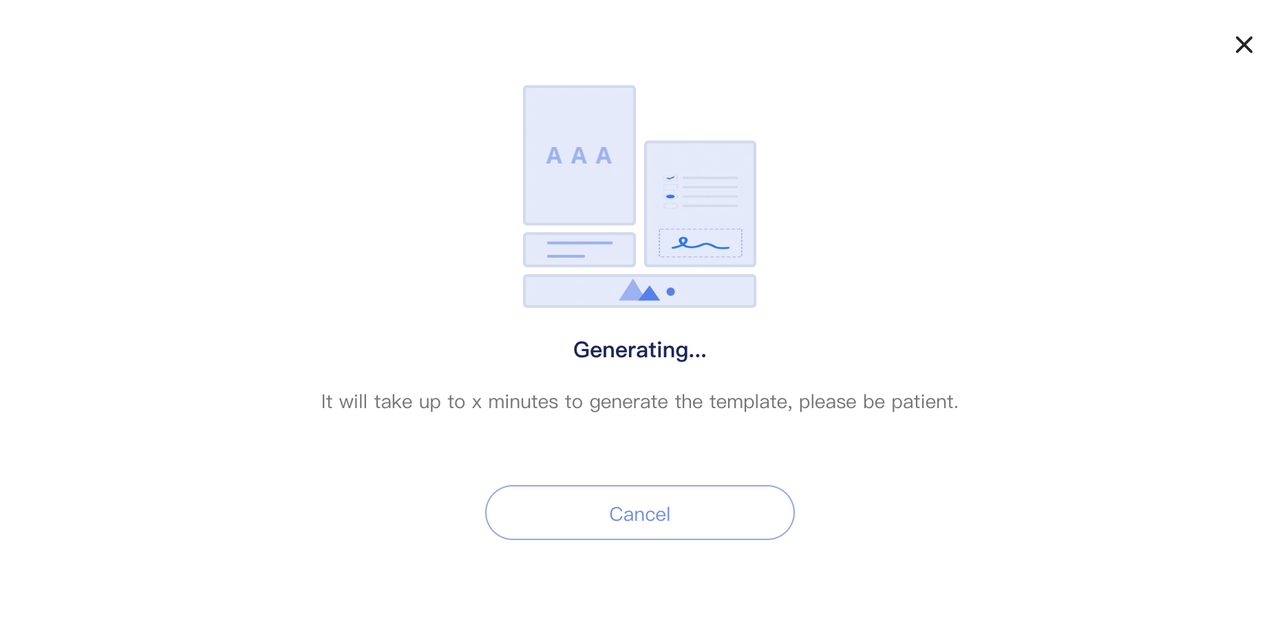1280x628 pixels.
Task: Click the dashed signature field box
Action: pyautogui.click(x=700, y=243)
